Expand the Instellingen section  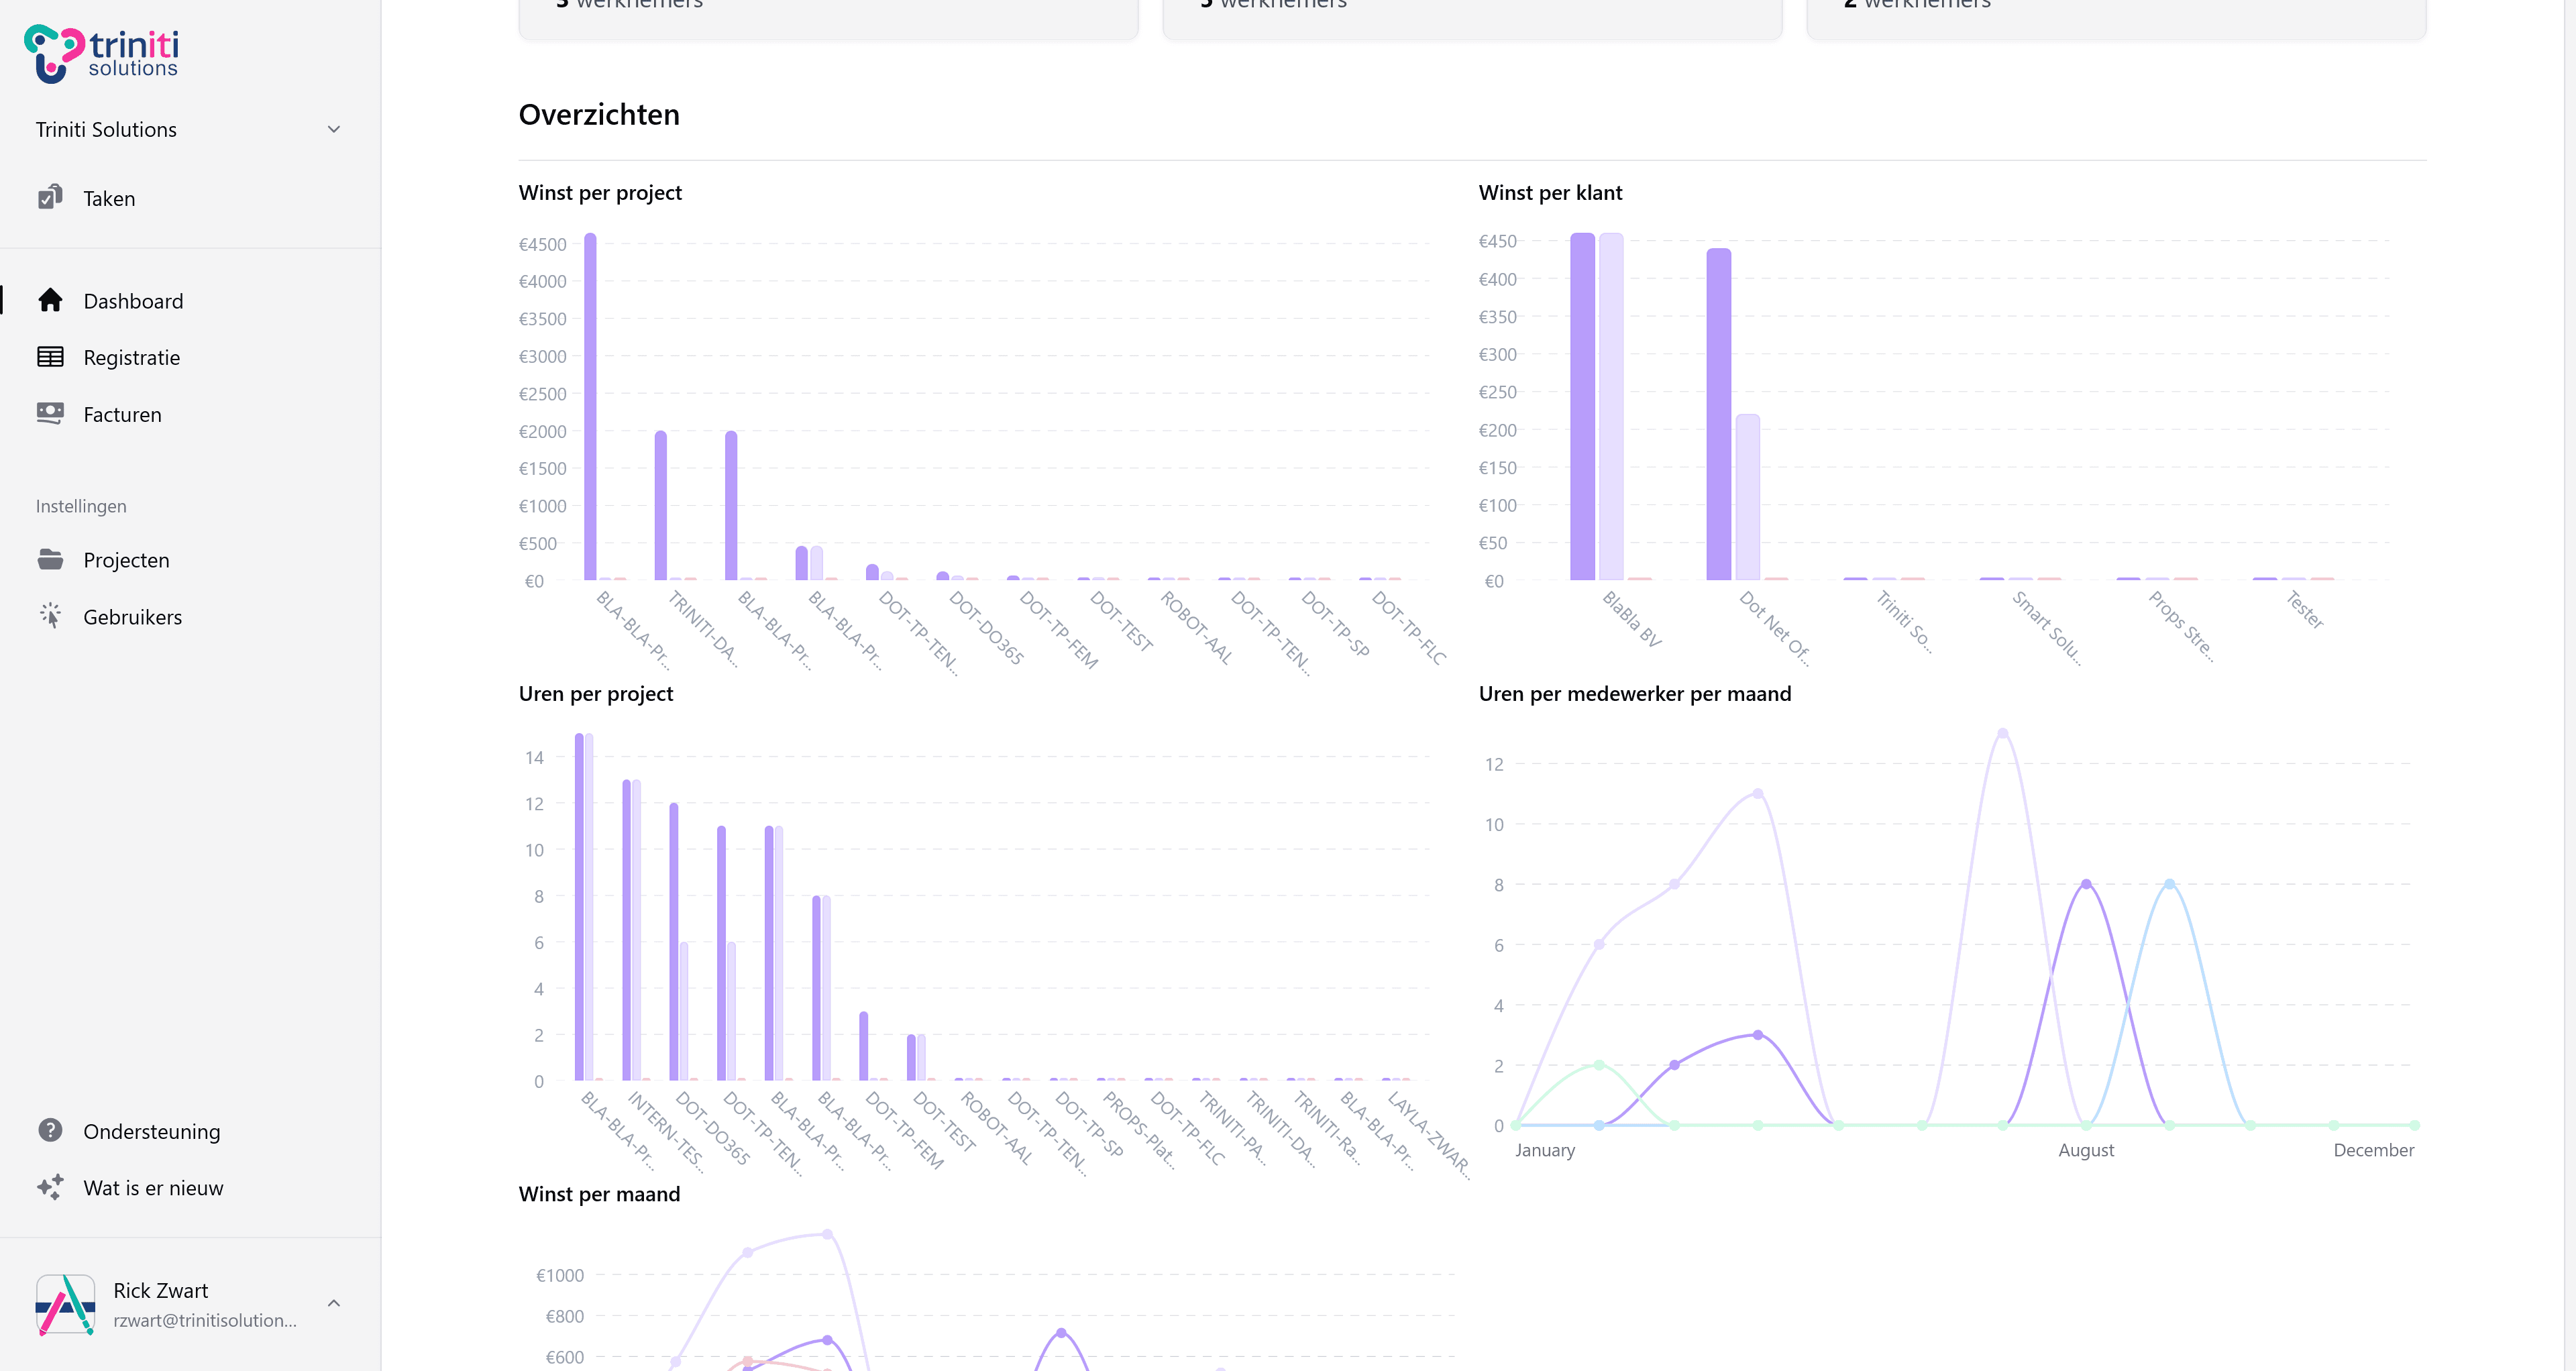coord(81,505)
